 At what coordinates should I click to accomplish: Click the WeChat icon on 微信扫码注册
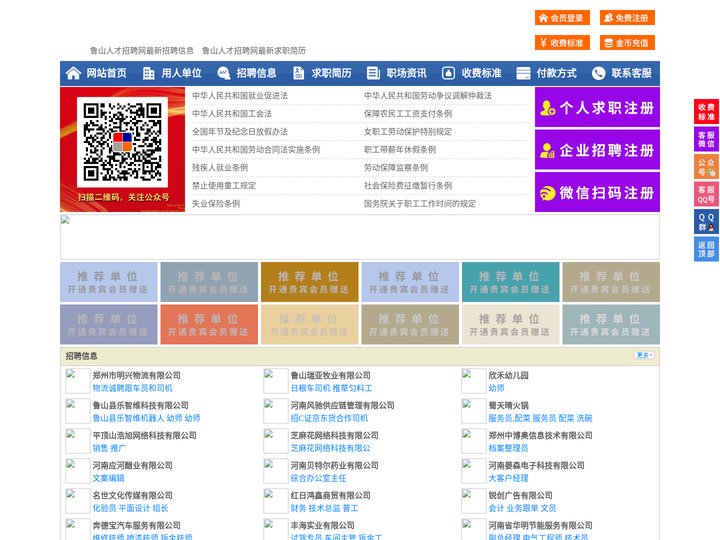point(547,193)
